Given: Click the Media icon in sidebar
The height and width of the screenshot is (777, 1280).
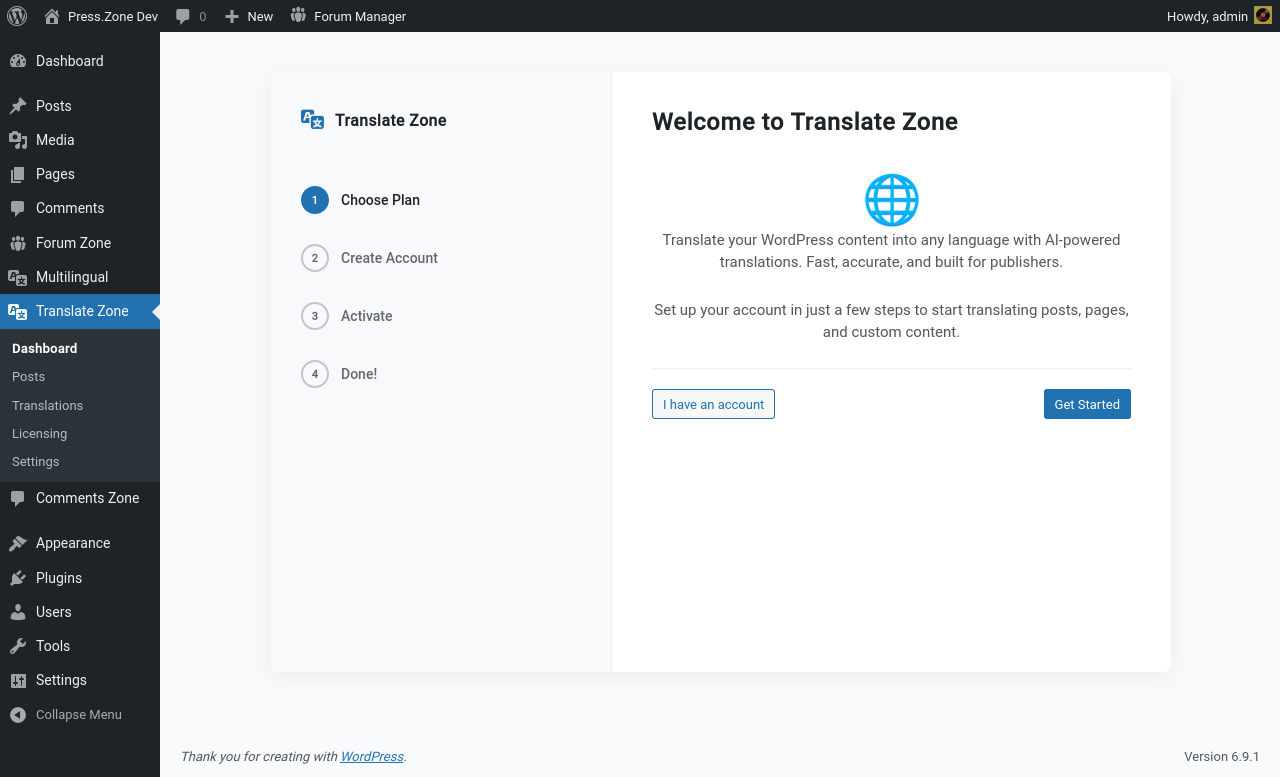Looking at the screenshot, I should [x=18, y=140].
